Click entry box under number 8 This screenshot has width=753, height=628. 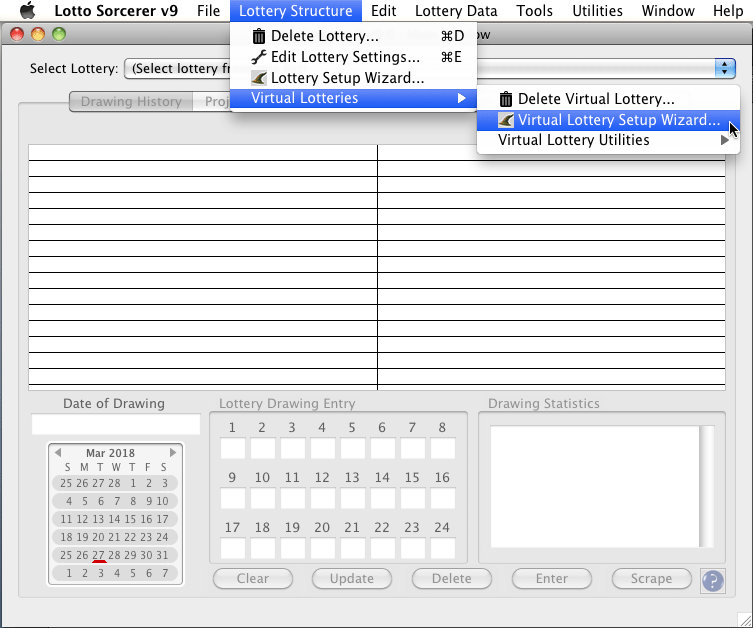coord(442,448)
